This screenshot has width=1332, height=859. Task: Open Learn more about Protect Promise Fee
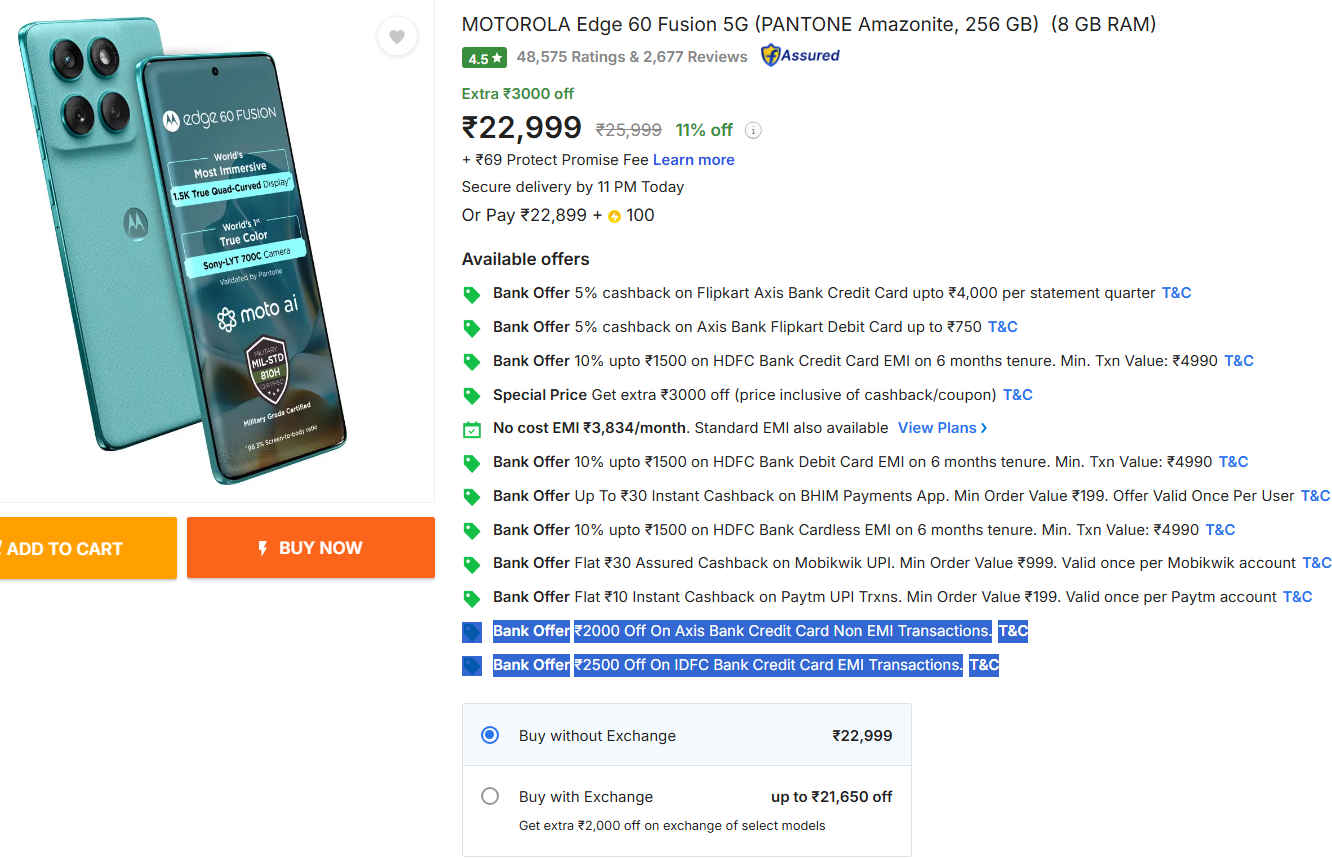tap(693, 160)
